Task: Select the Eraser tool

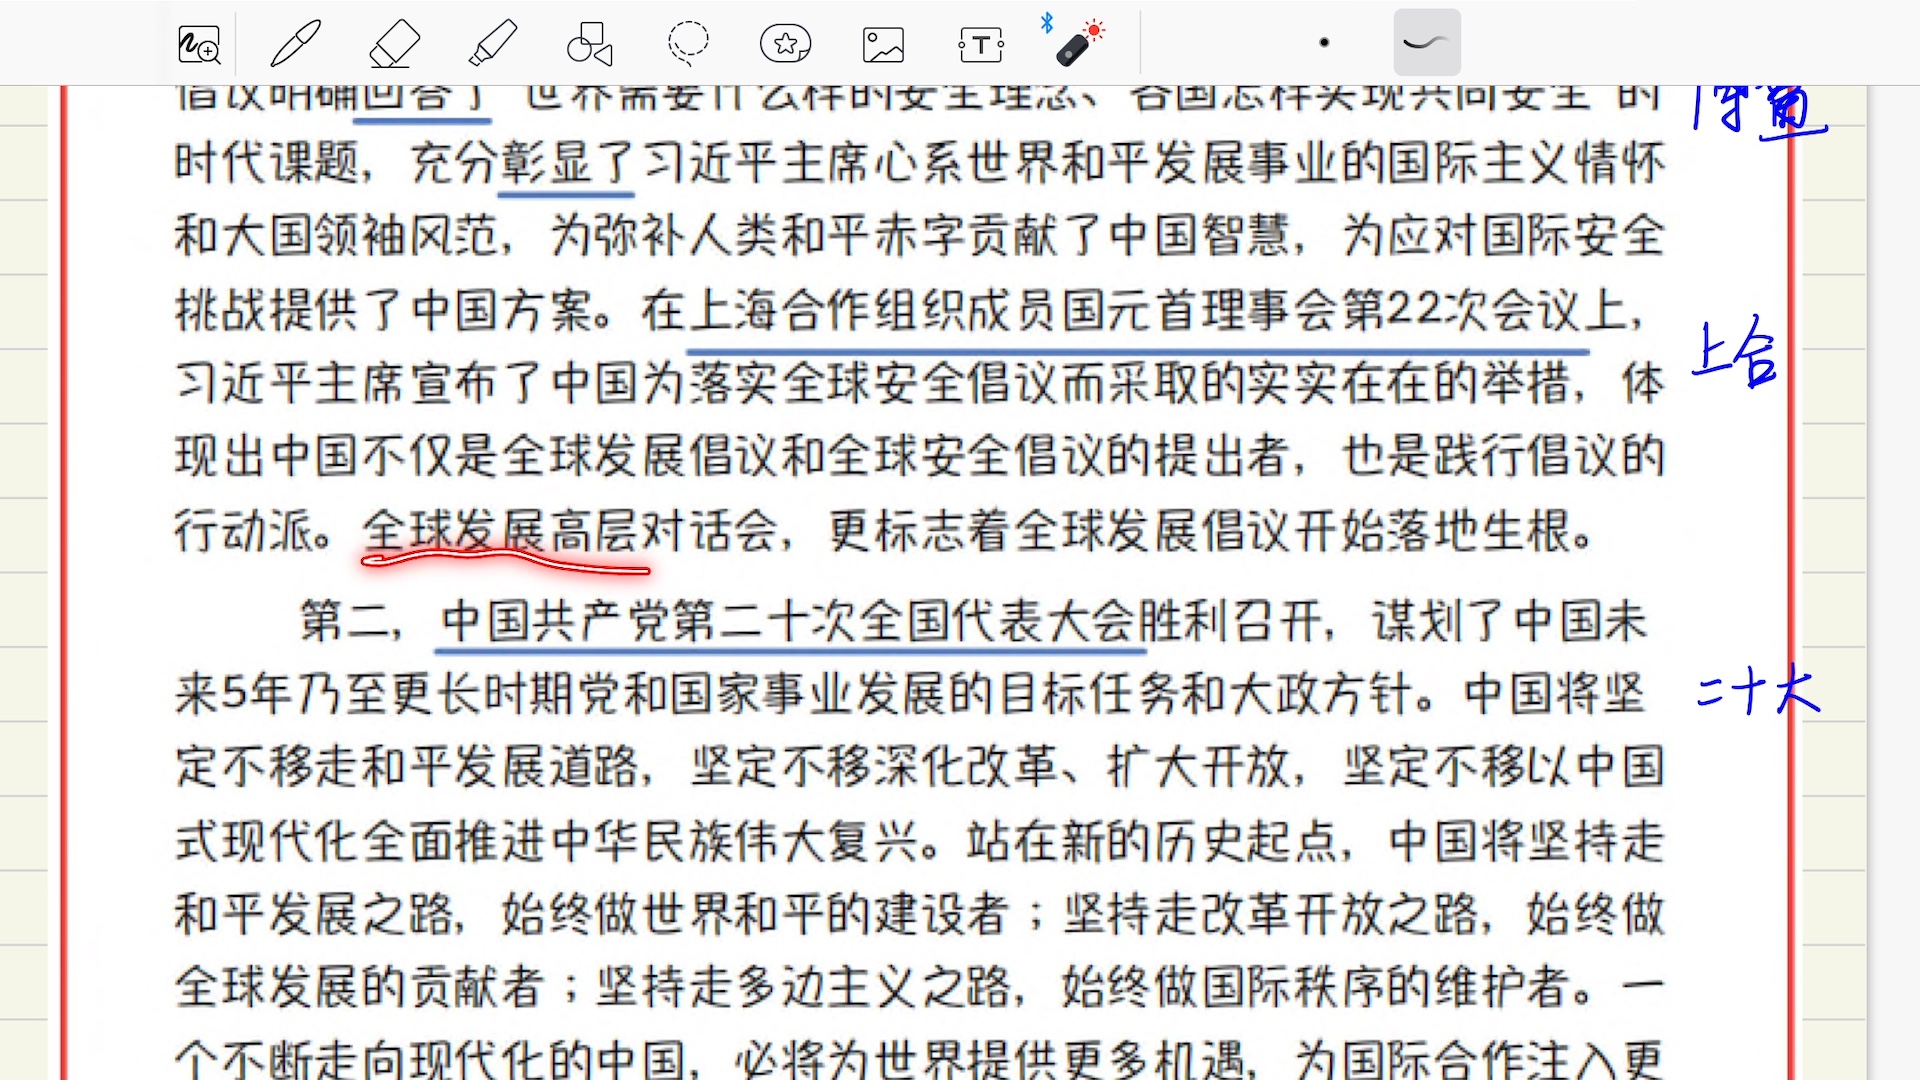Action: 393,44
